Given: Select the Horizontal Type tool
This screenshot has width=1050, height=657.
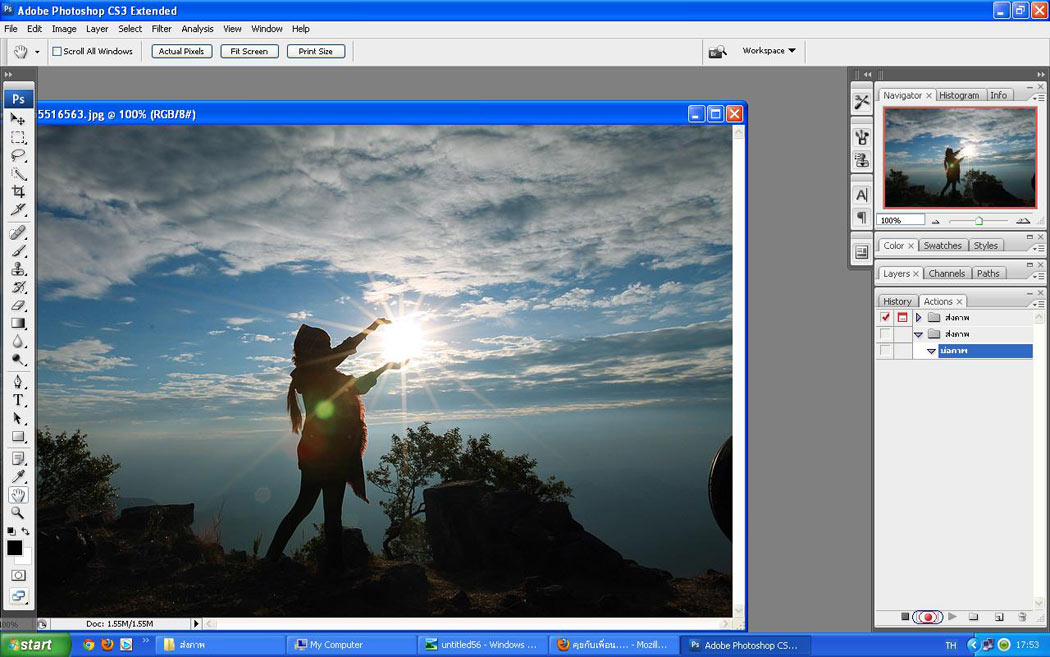Looking at the screenshot, I should click(18, 400).
